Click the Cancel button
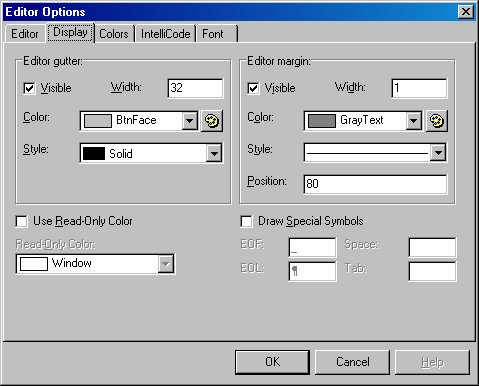Screen dimensions: 479x386 click(352, 362)
